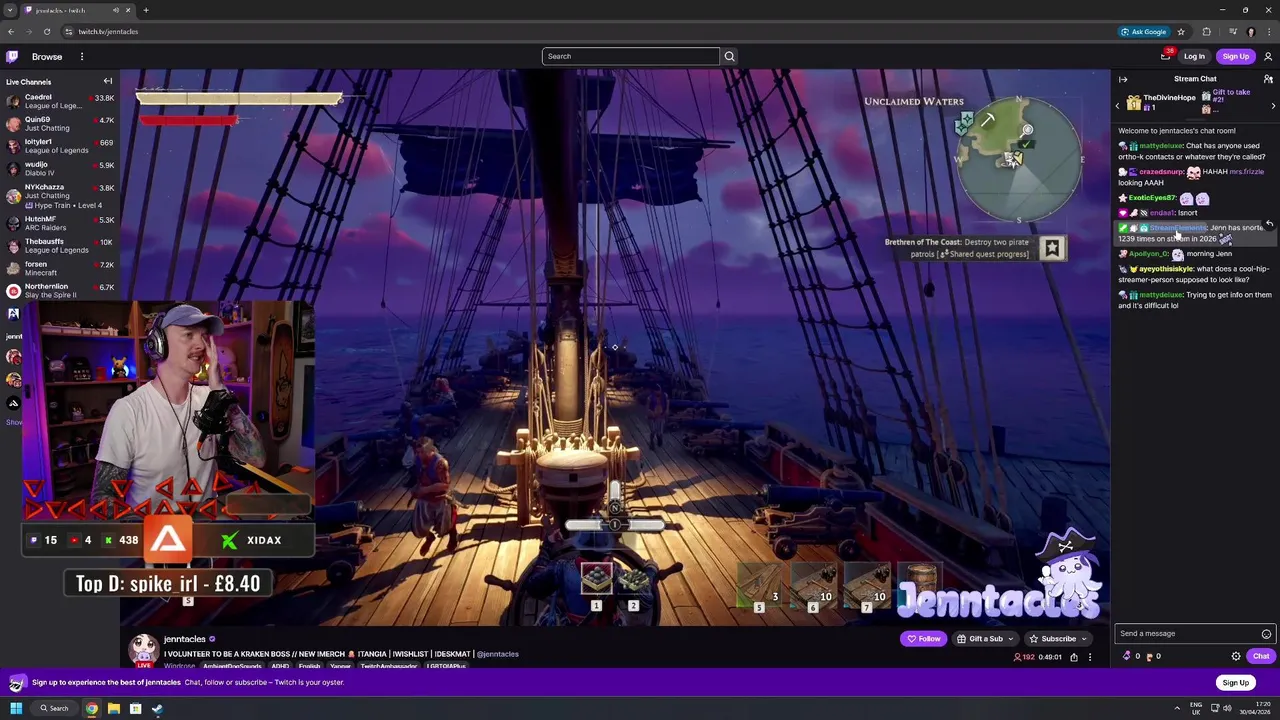Open the chat settings gear icon
This screenshot has width=1280, height=720.
coord(1236,656)
